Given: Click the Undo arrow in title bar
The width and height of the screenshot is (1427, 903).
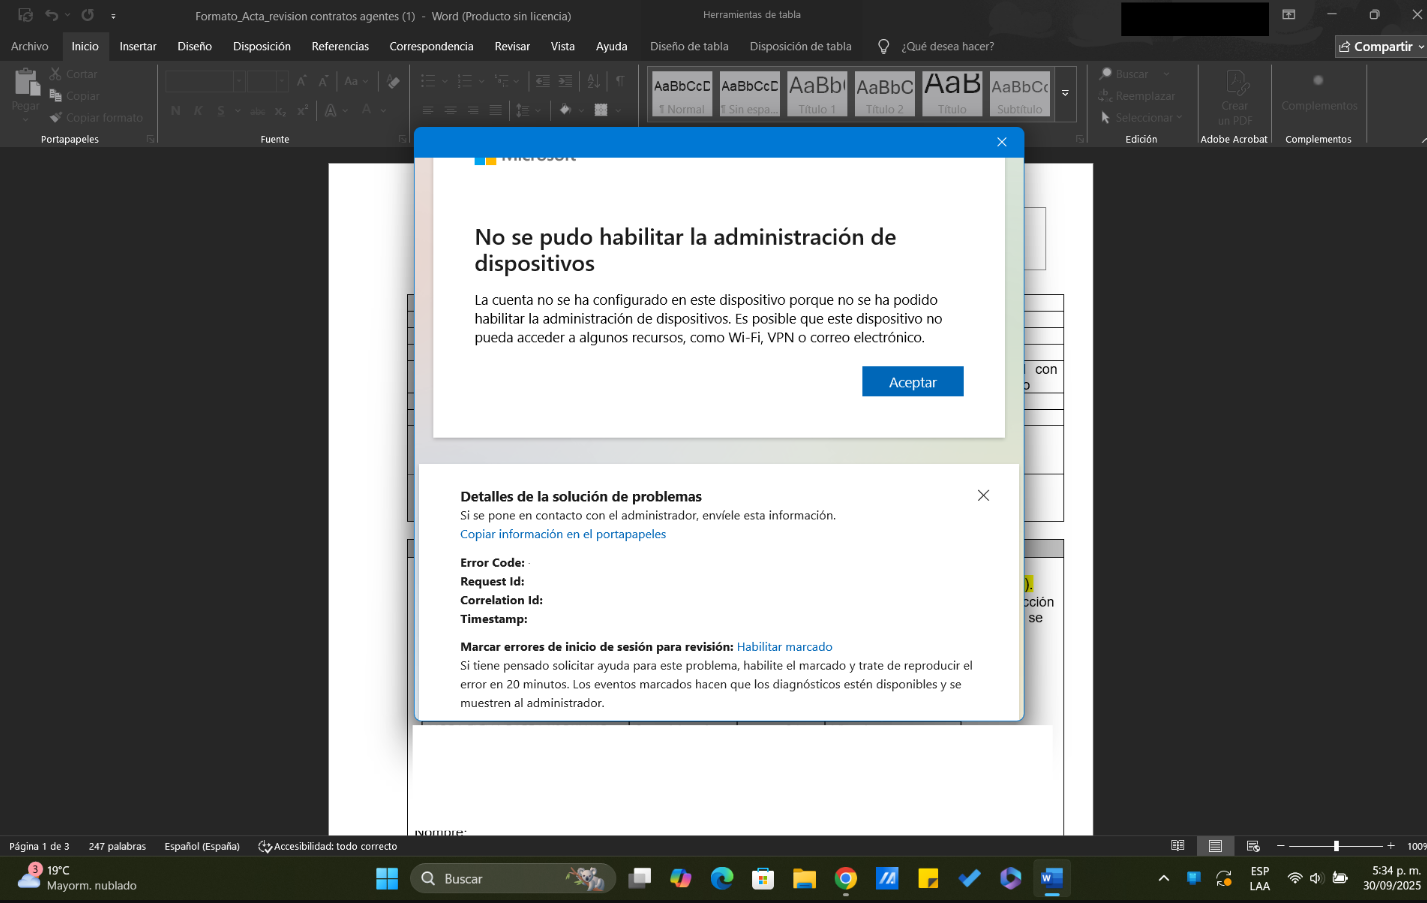Looking at the screenshot, I should 51,15.
